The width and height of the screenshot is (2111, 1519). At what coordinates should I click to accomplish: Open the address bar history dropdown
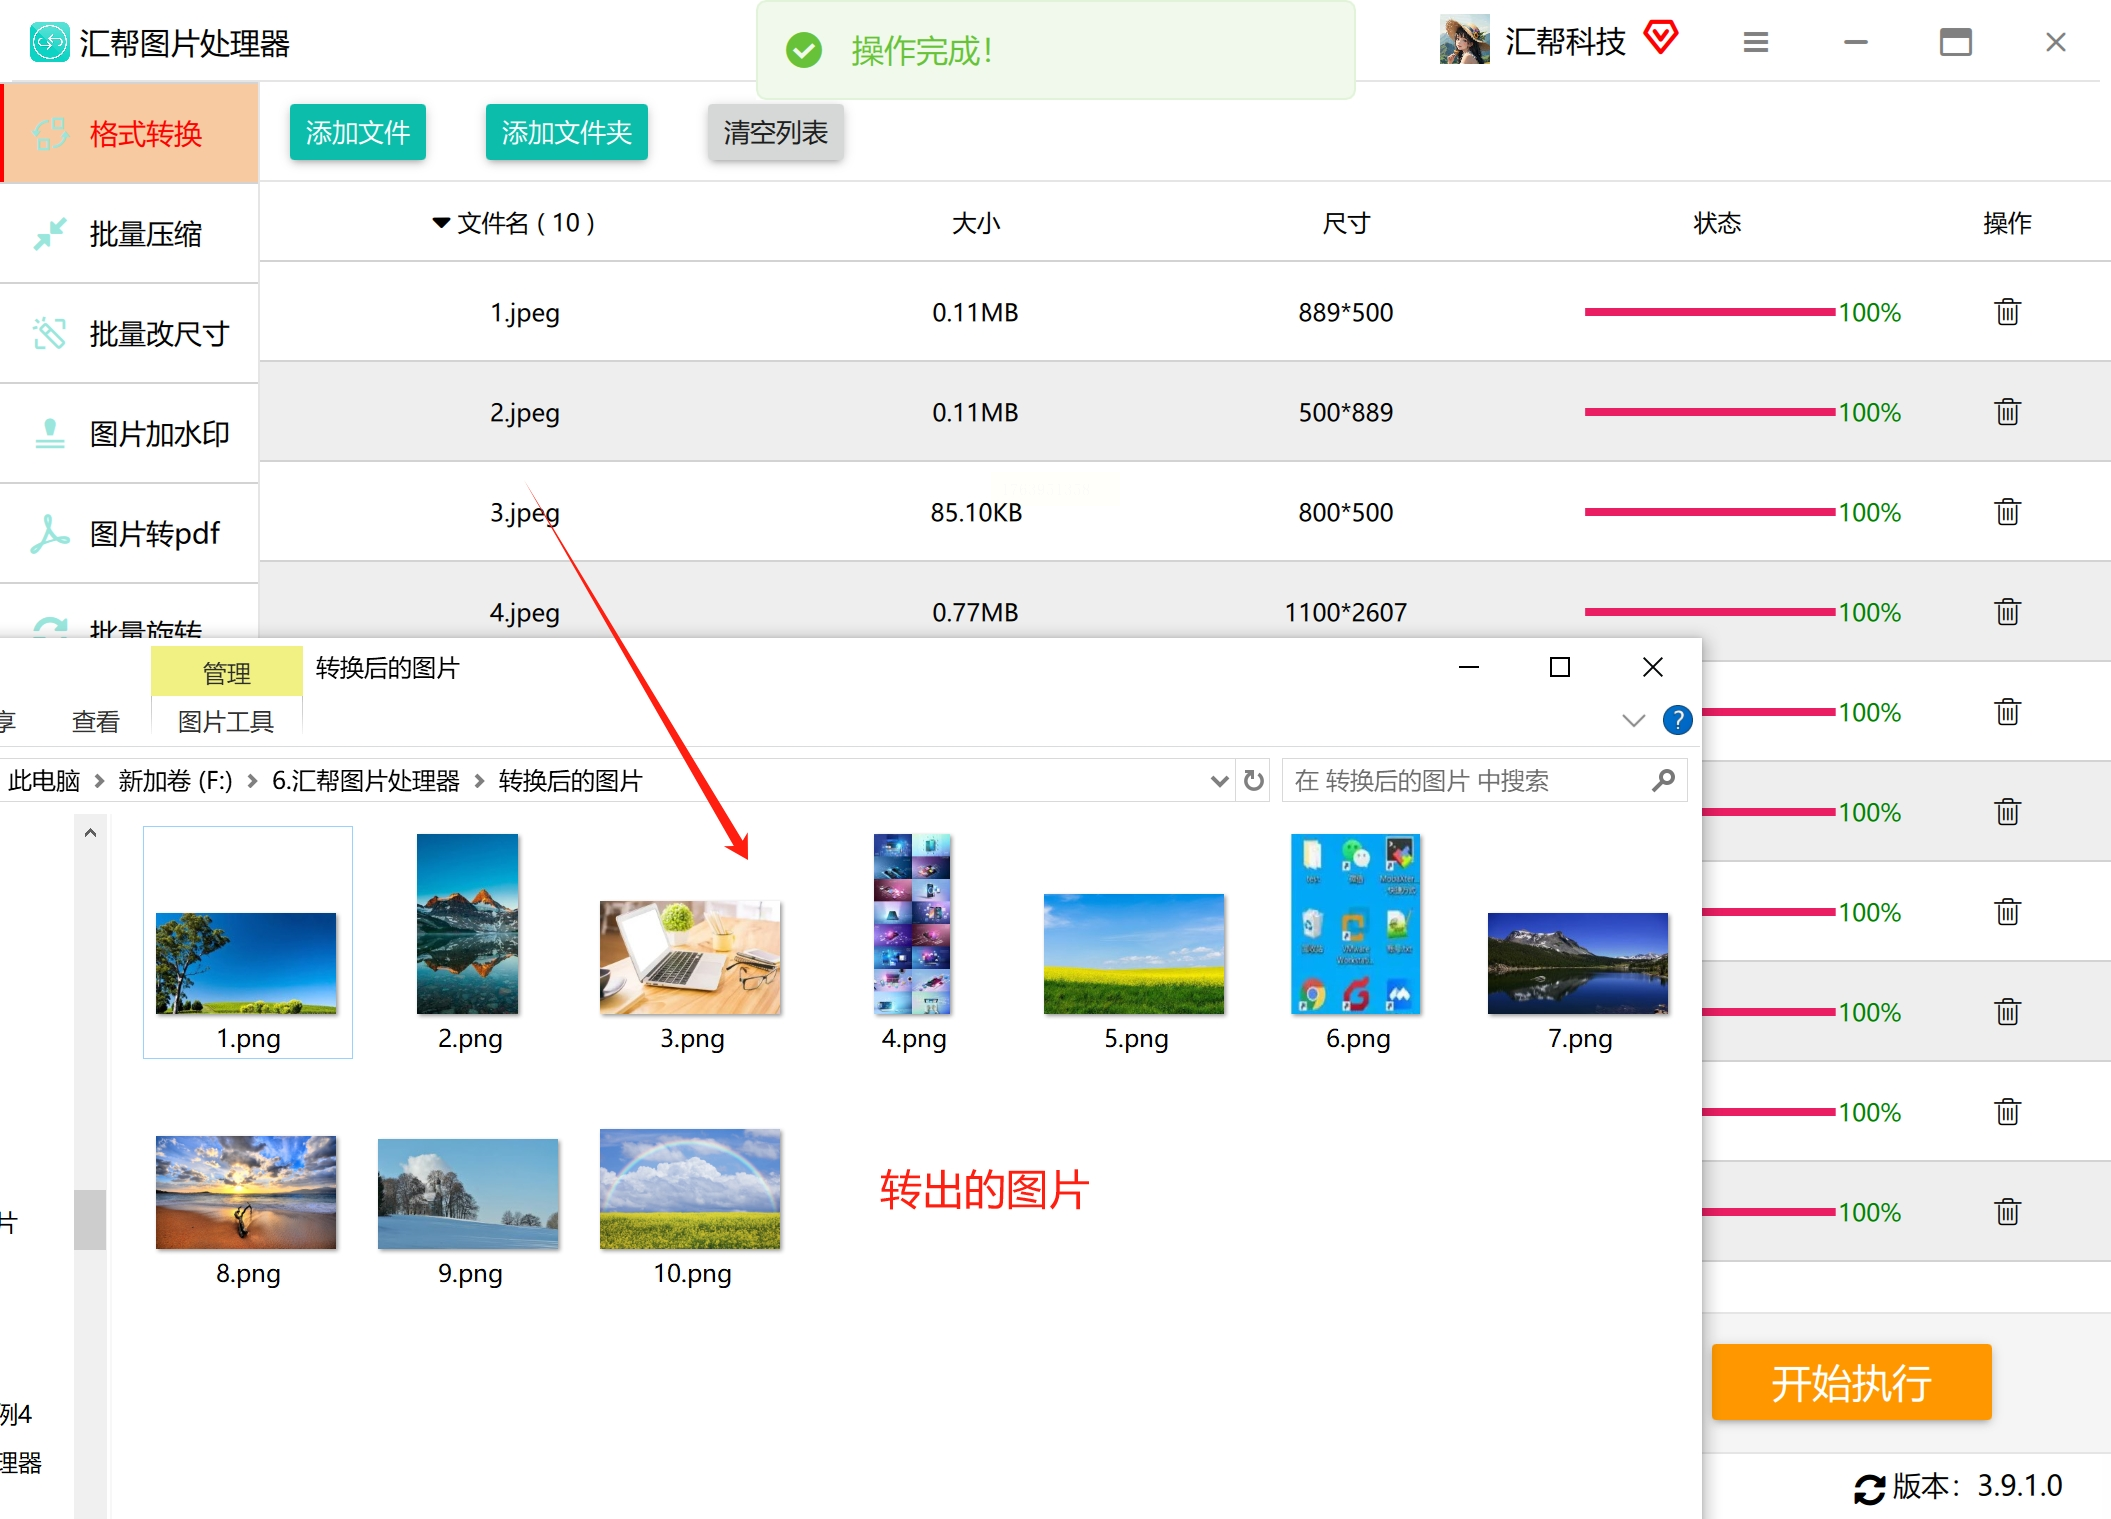pyautogui.click(x=1219, y=780)
